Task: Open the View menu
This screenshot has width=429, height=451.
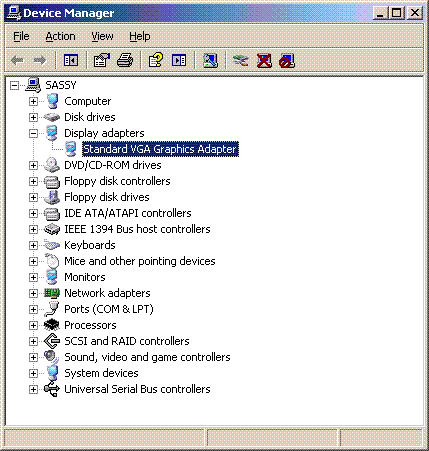Action: pyautogui.click(x=102, y=36)
